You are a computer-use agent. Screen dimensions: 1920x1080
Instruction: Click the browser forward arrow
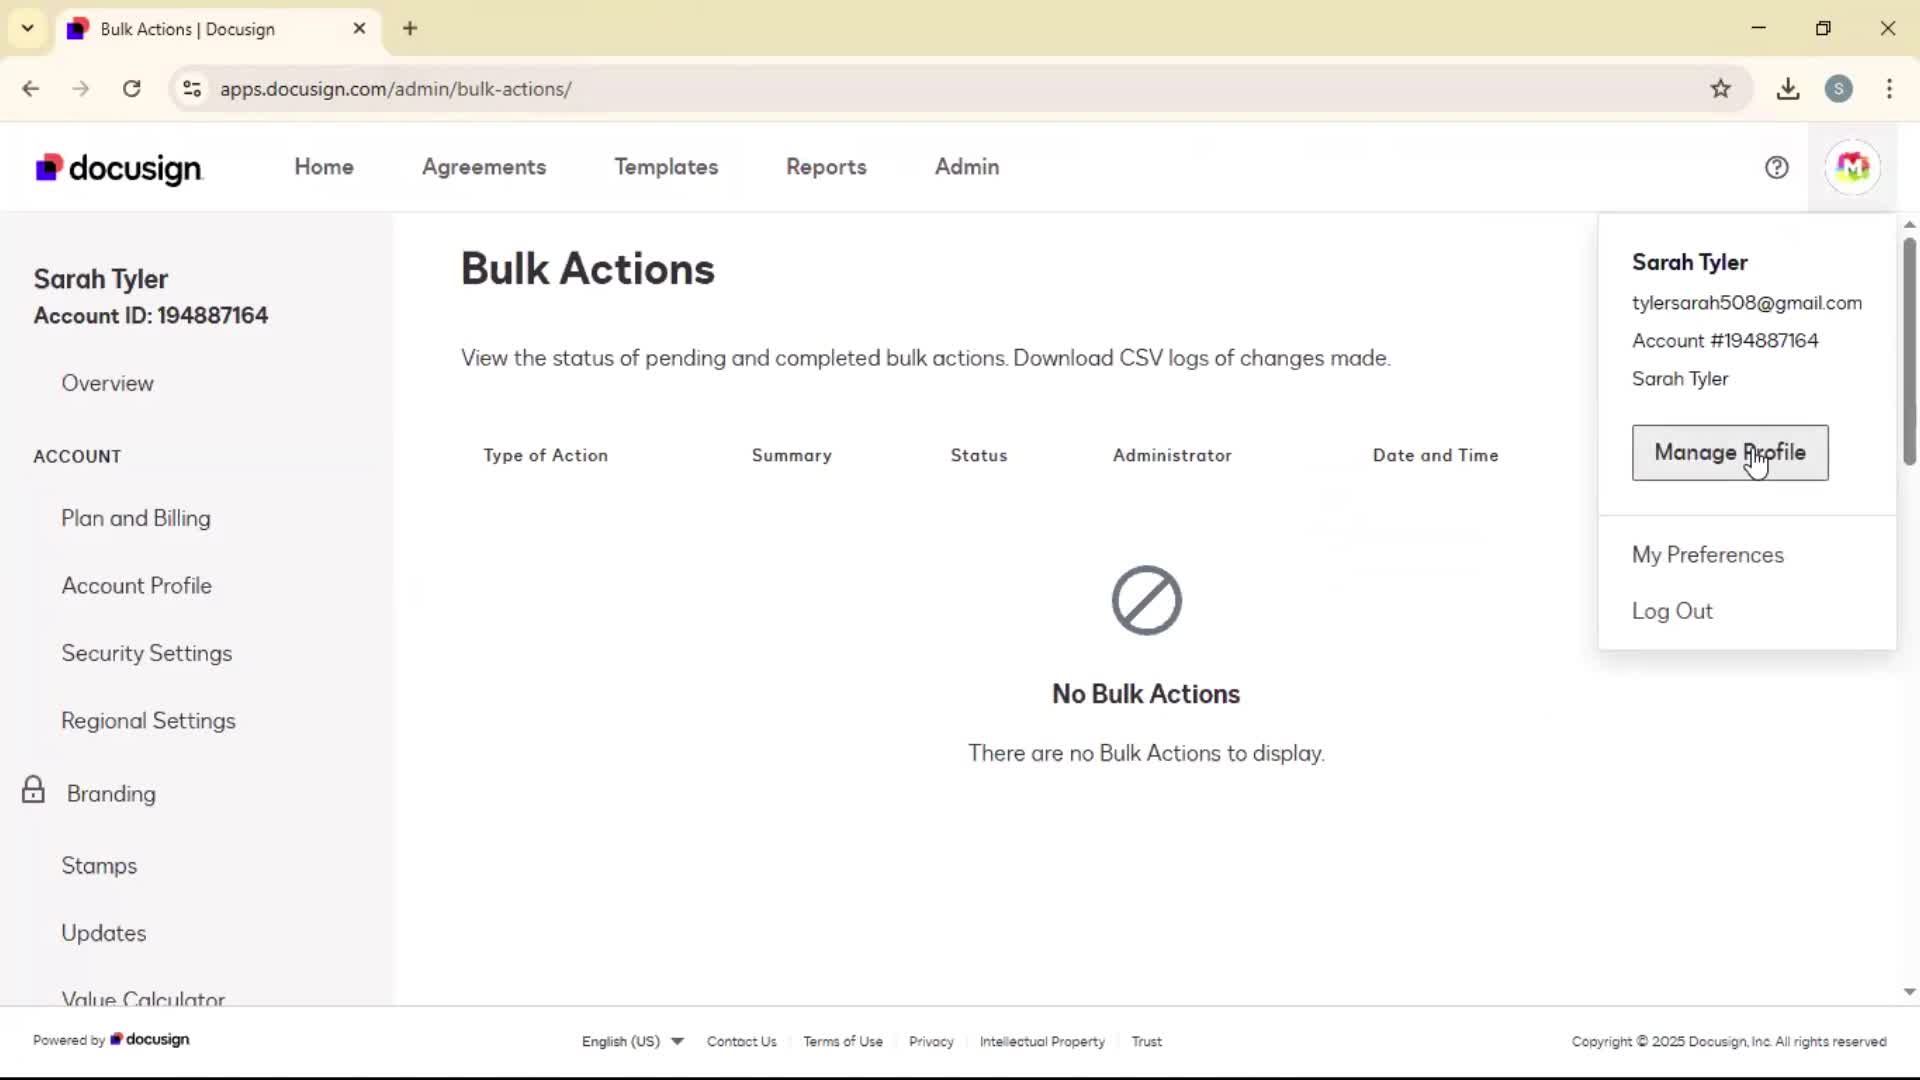click(81, 89)
